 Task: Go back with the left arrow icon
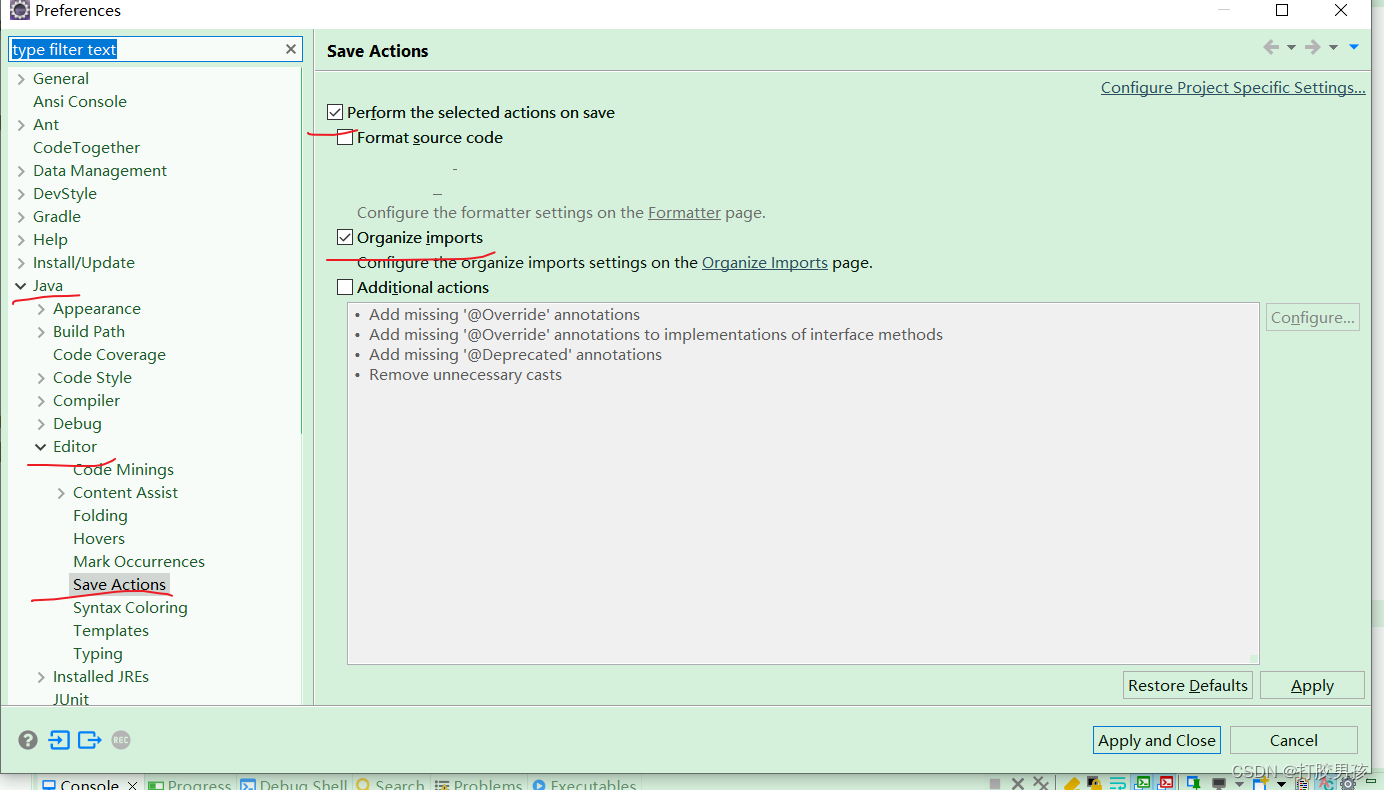click(1271, 47)
